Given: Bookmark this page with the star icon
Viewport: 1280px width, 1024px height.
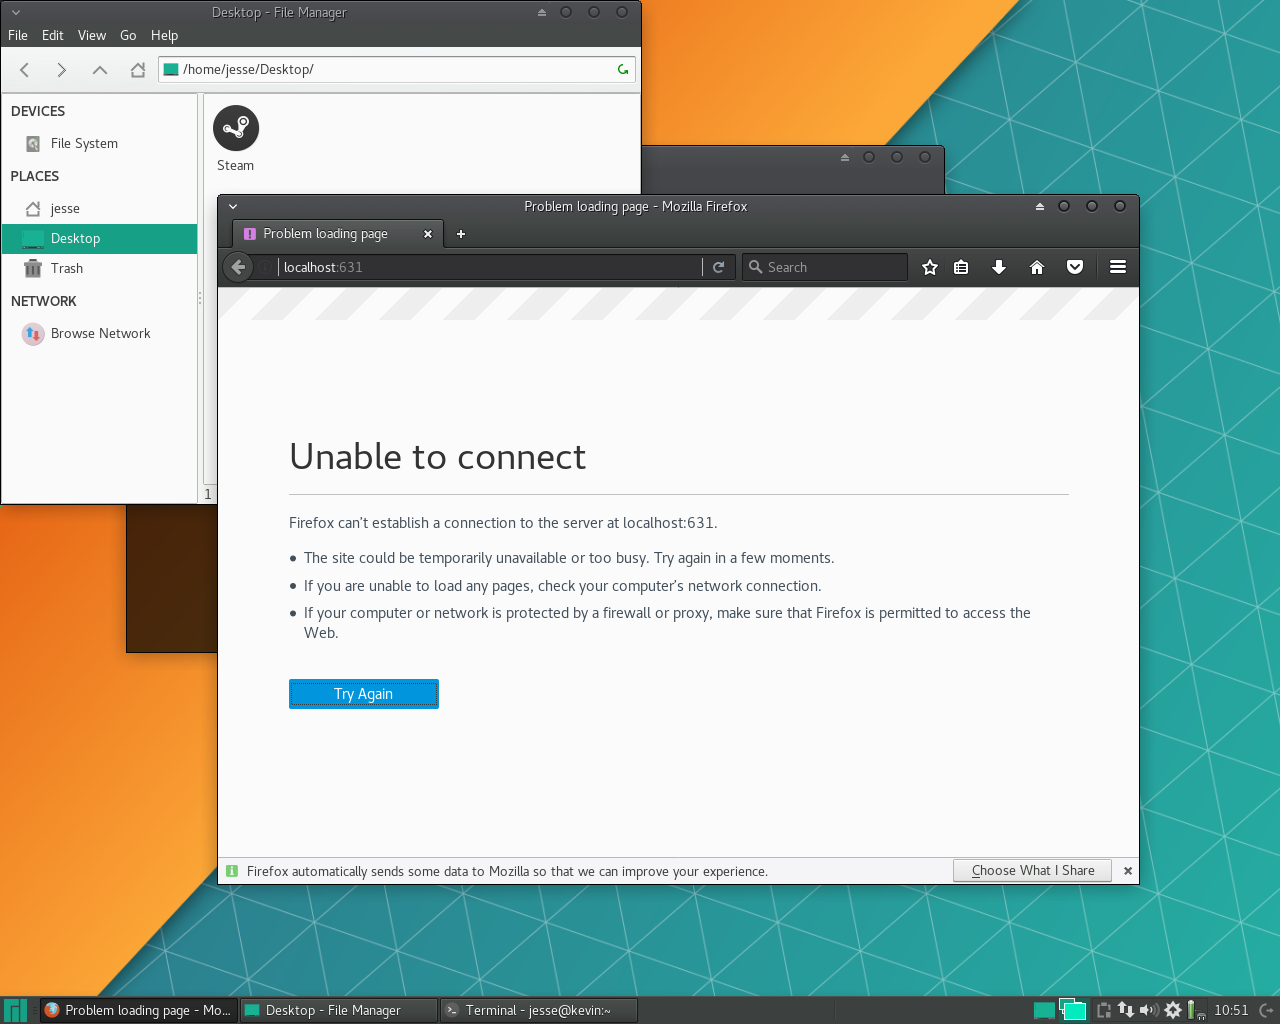Looking at the screenshot, I should [x=930, y=267].
